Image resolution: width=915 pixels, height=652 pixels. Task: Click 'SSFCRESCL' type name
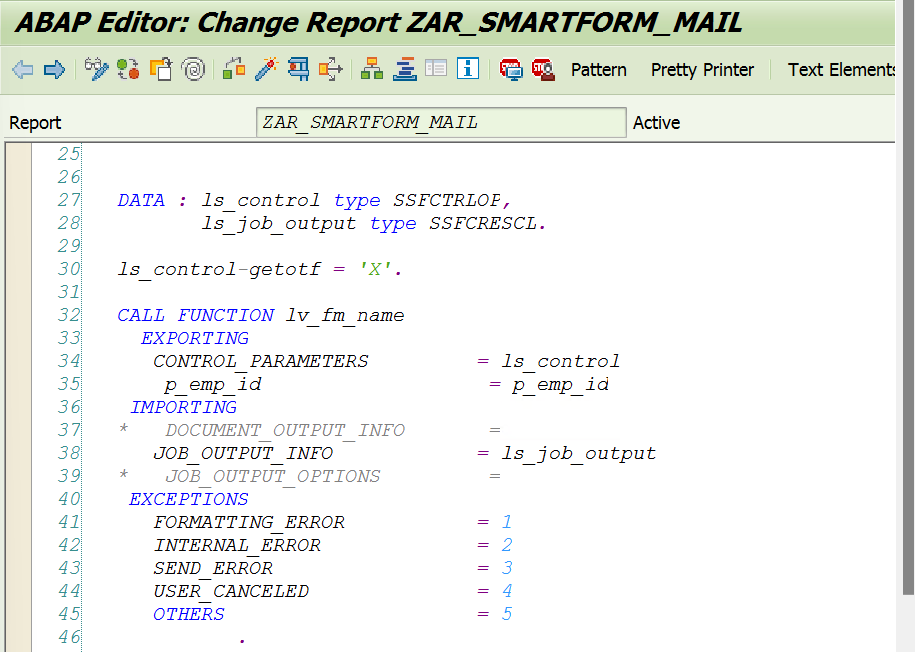(x=483, y=224)
